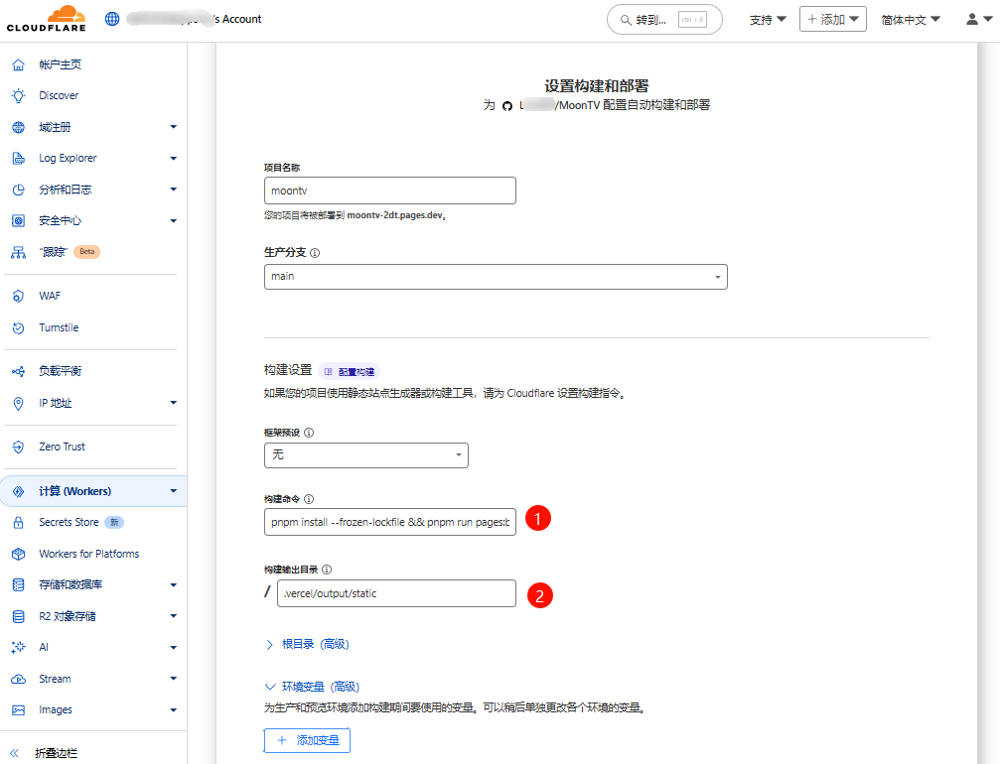This screenshot has width=1000, height=764.
Task: Open the 框架预设 dropdown showing 无
Action: [x=365, y=455]
